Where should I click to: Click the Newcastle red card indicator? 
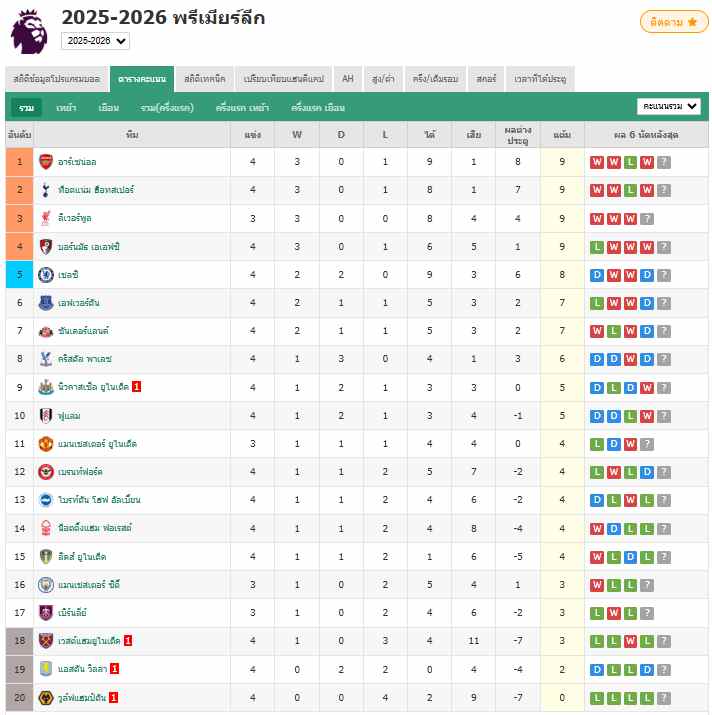(x=136, y=387)
